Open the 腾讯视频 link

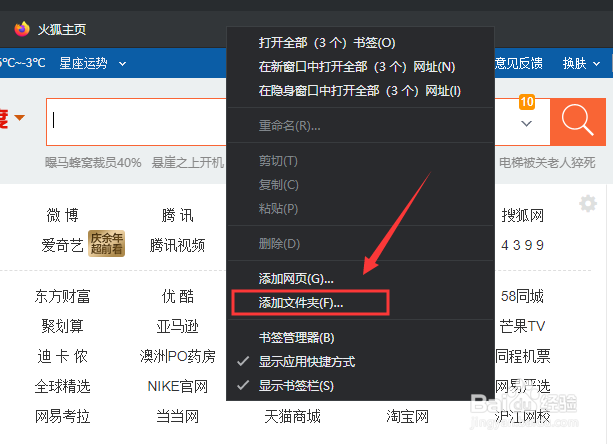click(177, 245)
